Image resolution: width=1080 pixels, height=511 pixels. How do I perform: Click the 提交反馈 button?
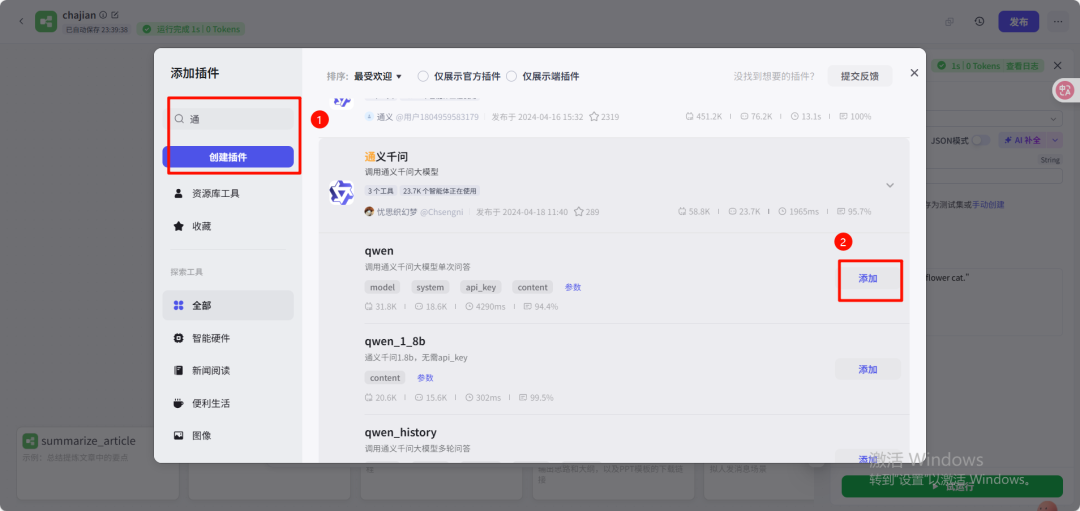860,76
